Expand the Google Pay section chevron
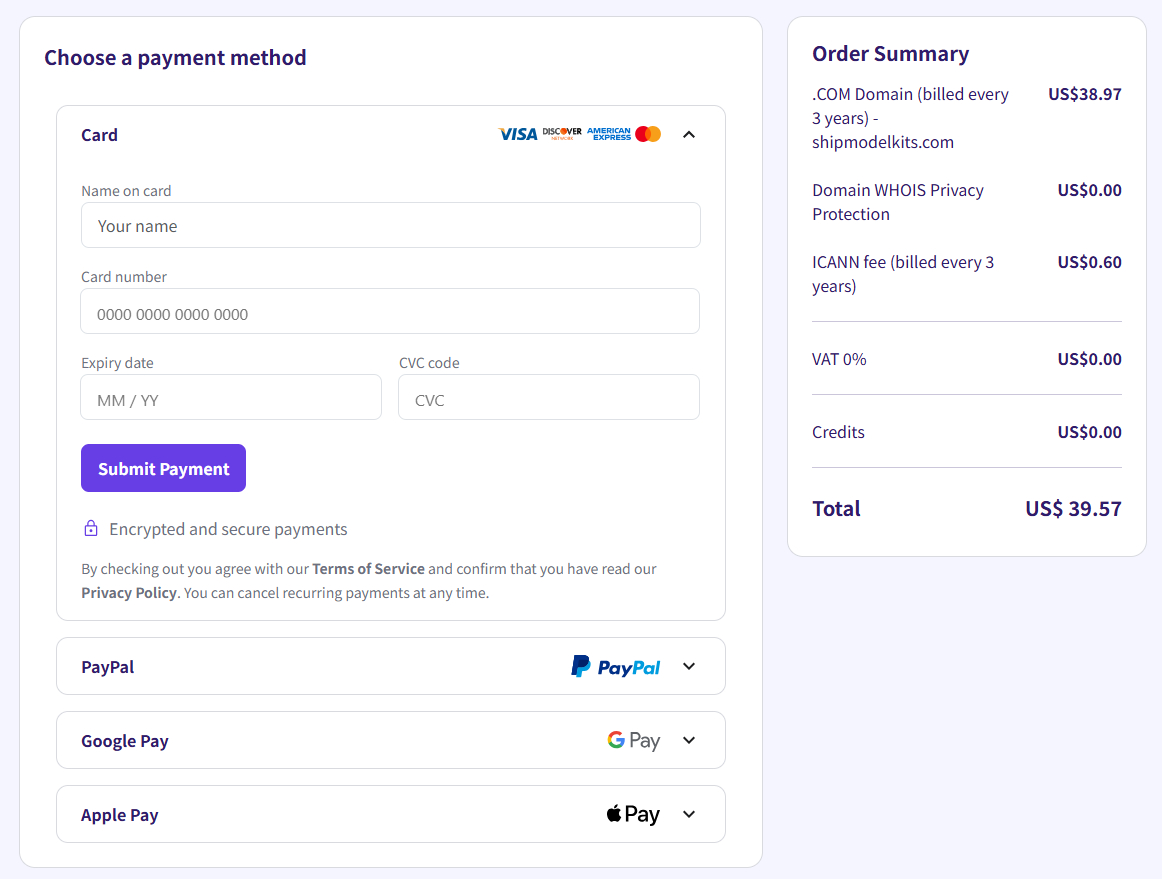 [689, 741]
